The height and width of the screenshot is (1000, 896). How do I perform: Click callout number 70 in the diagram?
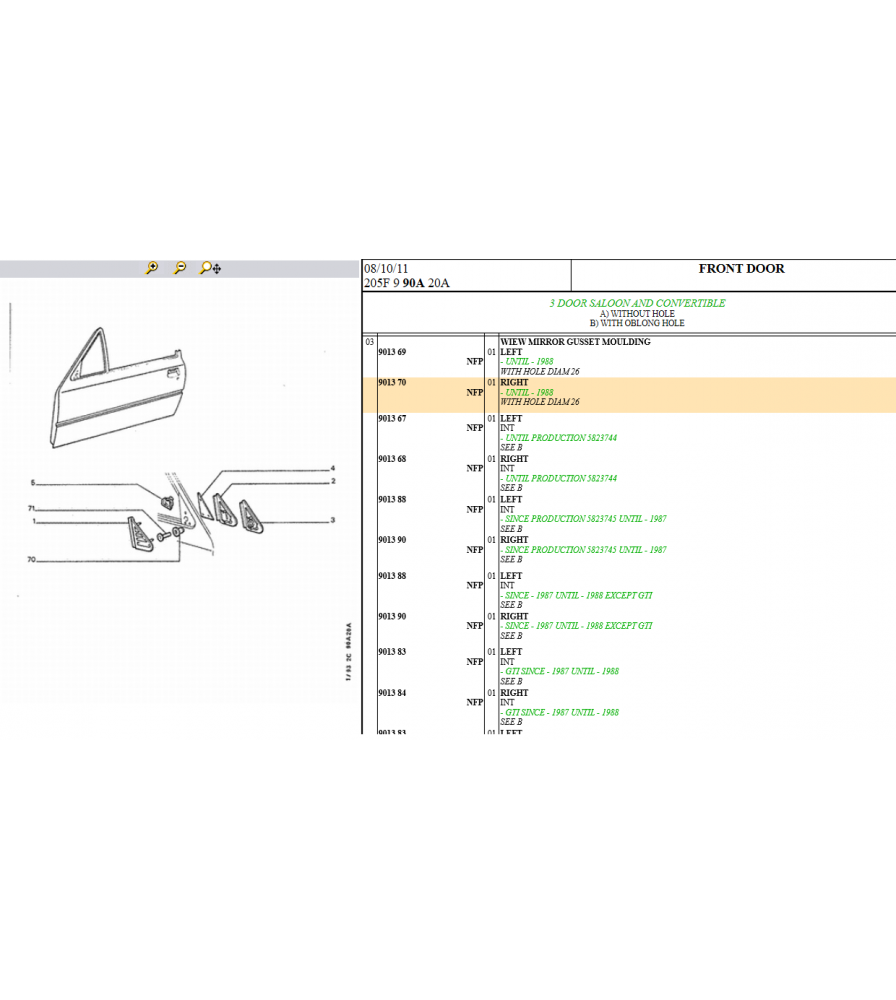click(x=31, y=560)
